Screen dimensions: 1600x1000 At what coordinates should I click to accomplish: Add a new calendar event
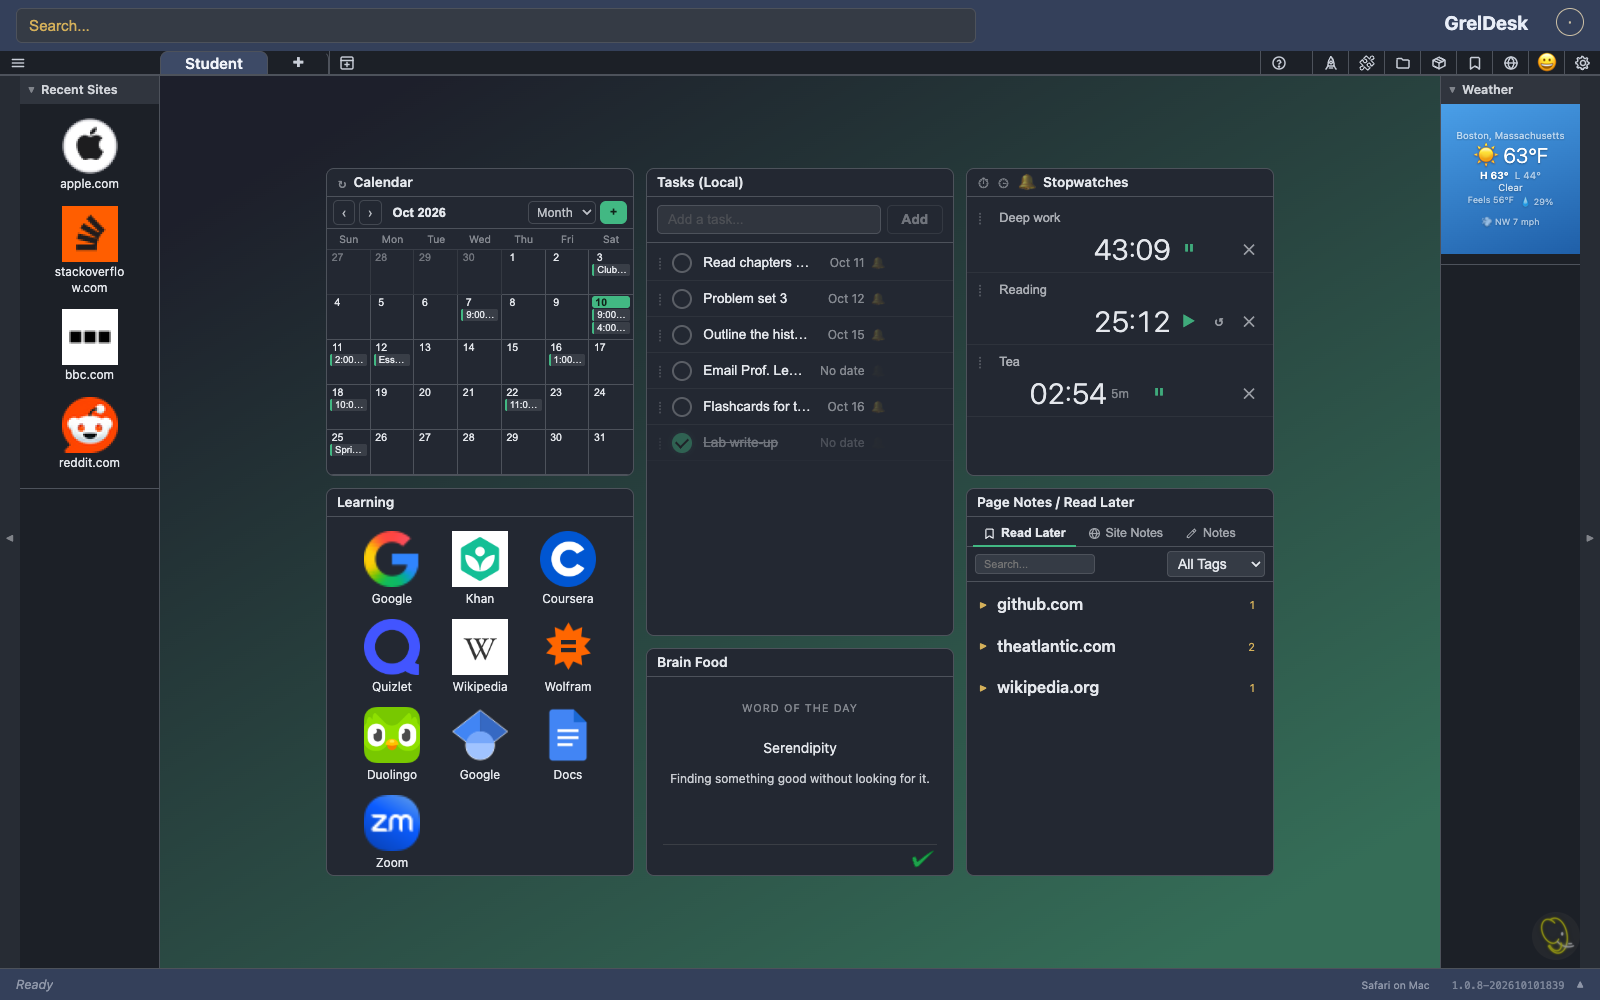point(613,212)
